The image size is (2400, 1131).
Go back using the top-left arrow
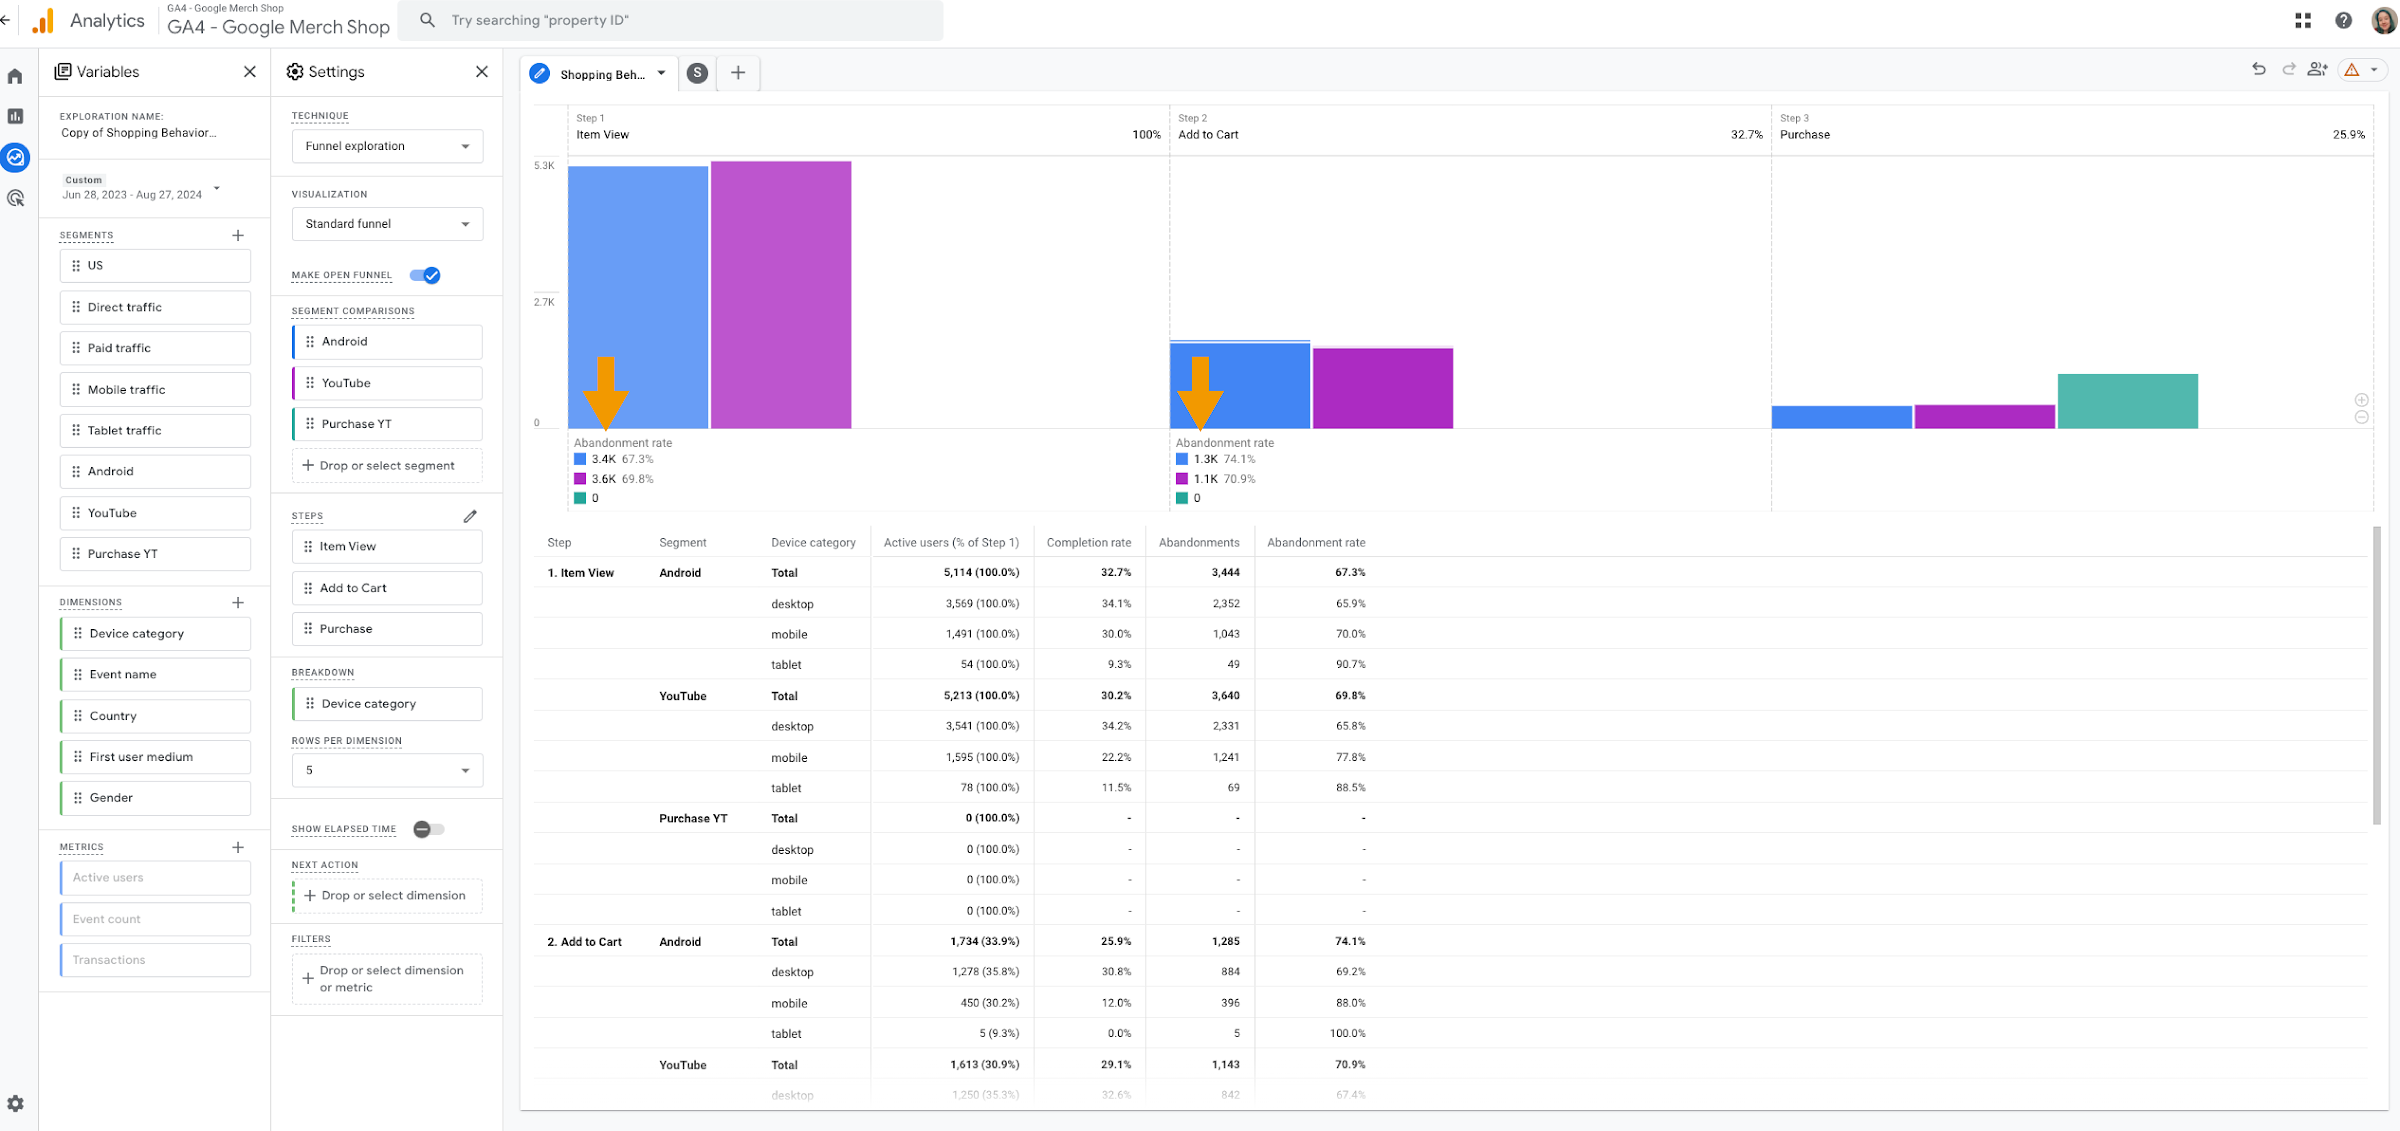pyautogui.click(x=6, y=20)
